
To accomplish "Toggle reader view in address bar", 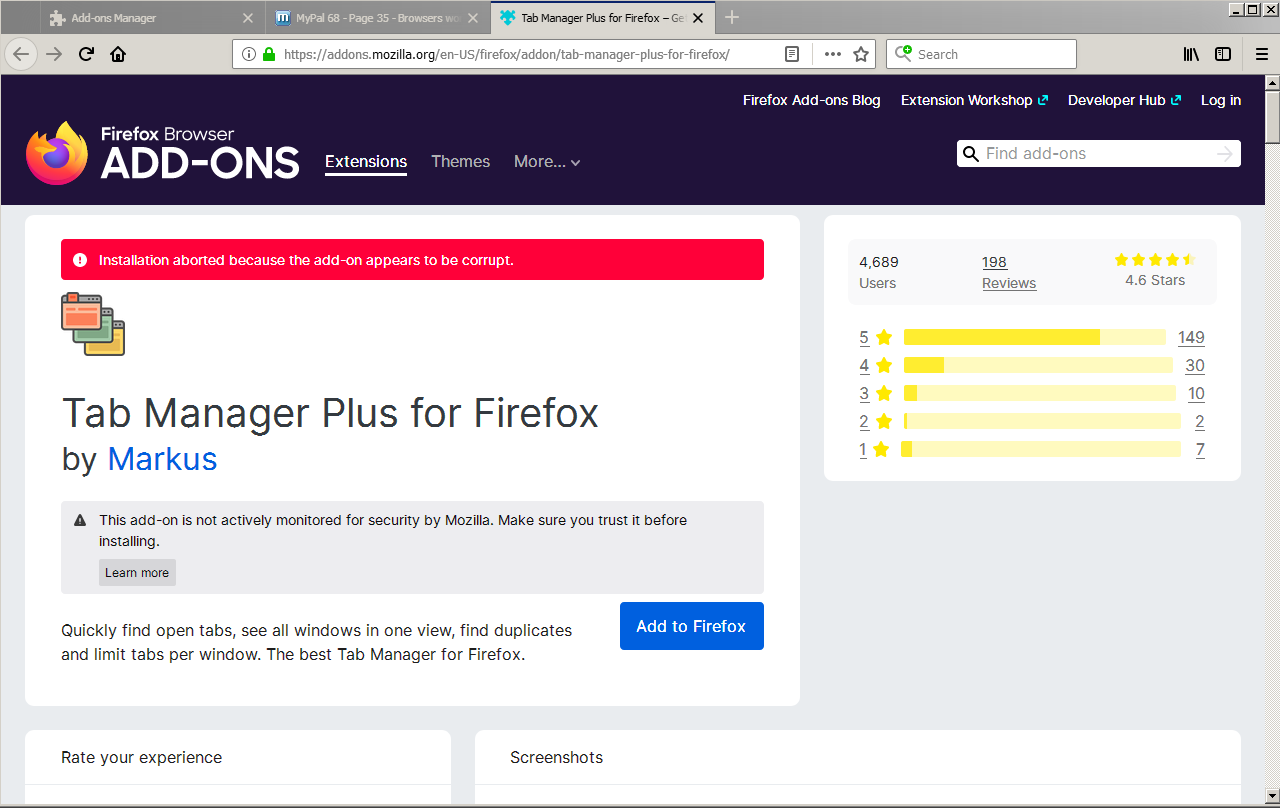I will (792, 54).
